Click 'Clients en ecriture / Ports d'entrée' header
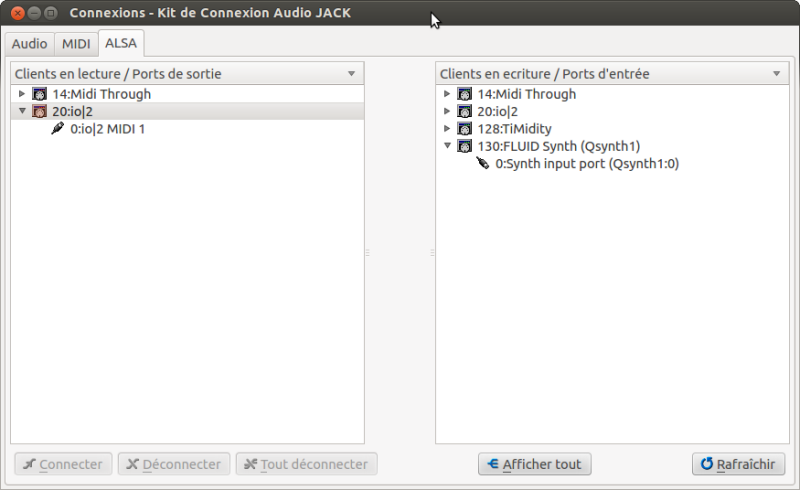800x490 pixels. point(612,74)
